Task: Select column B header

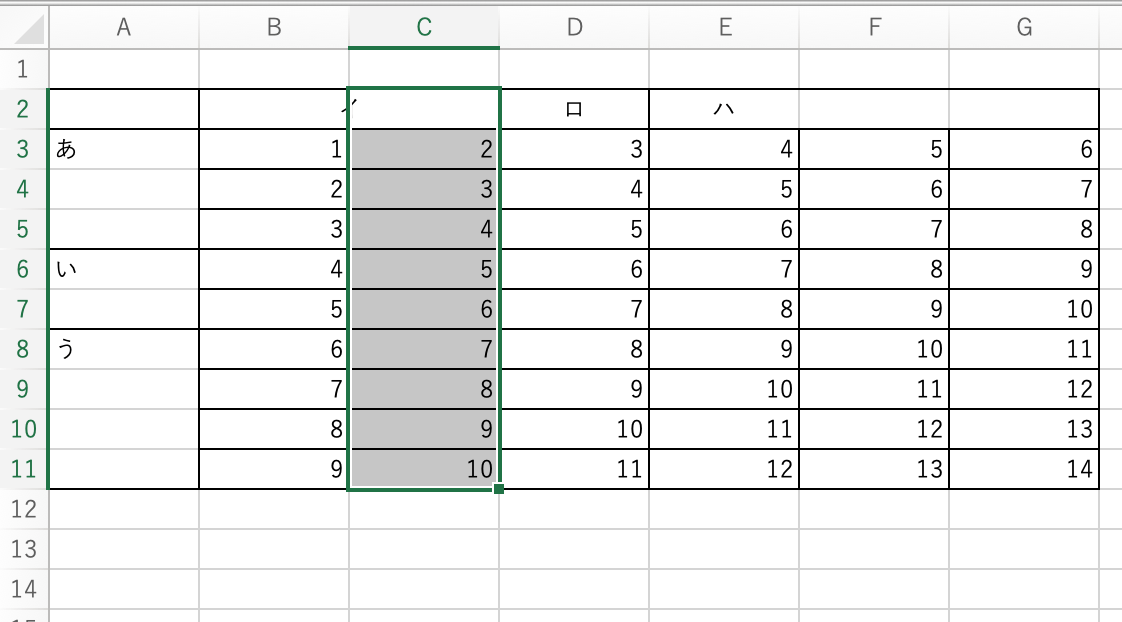Action: 274,28
